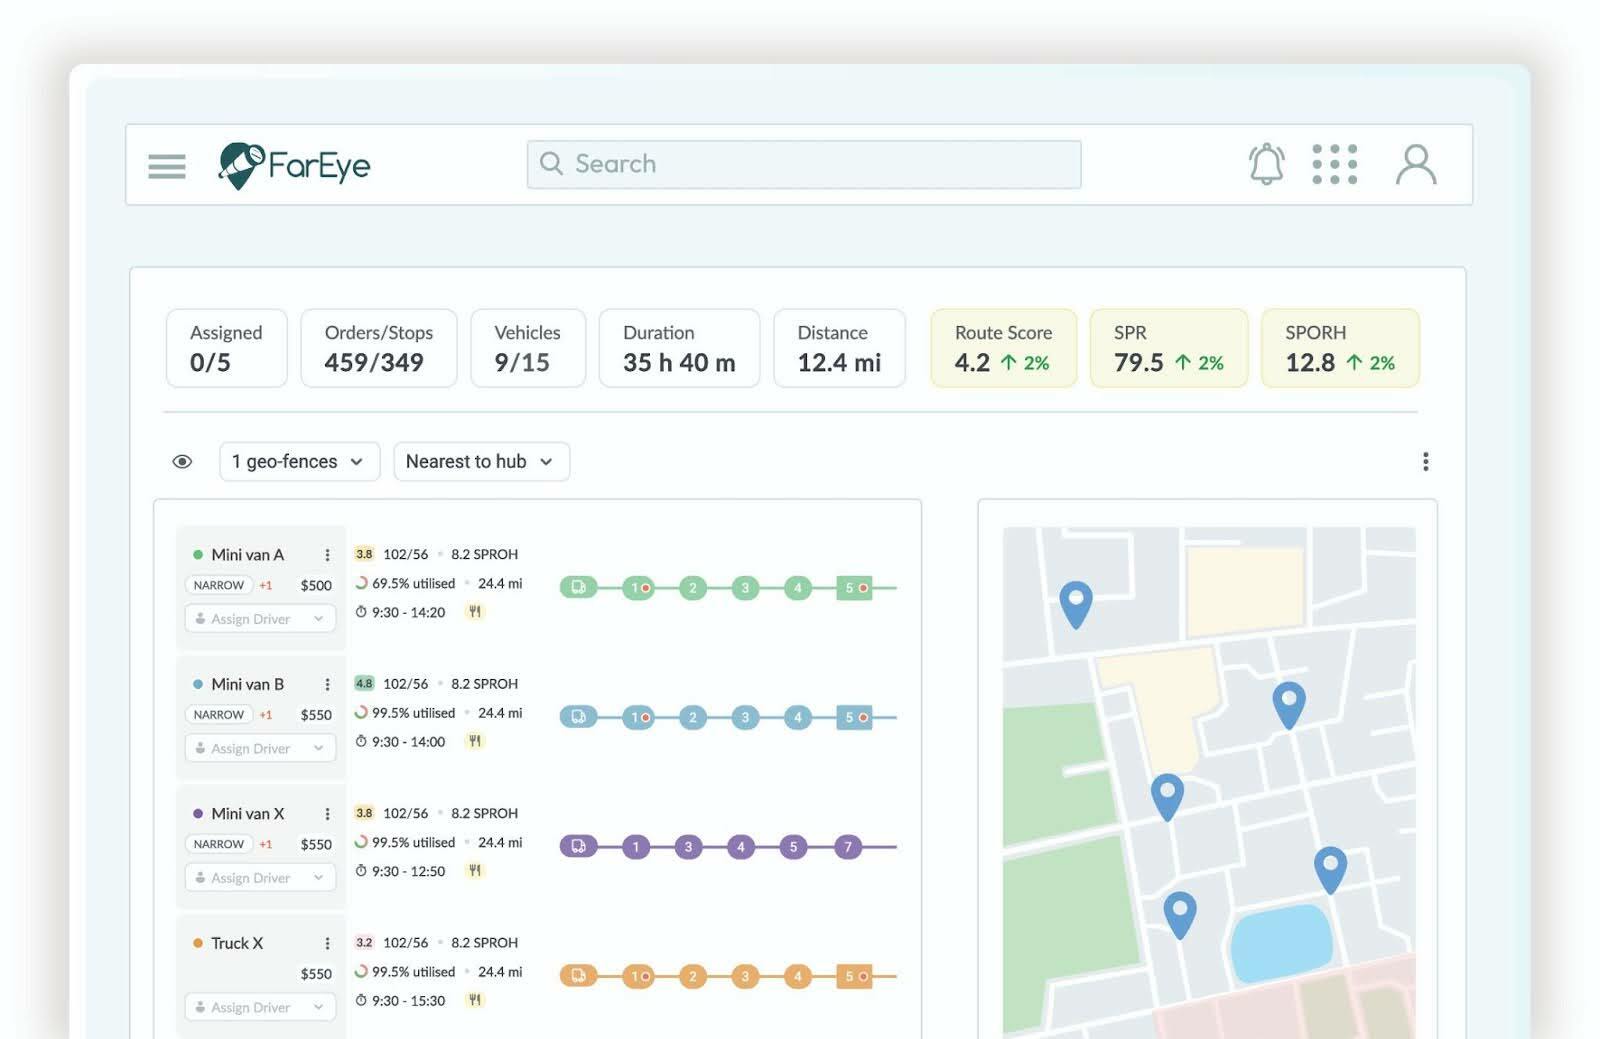Click Mini van X time 9:30 - 12:50

pos(400,871)
